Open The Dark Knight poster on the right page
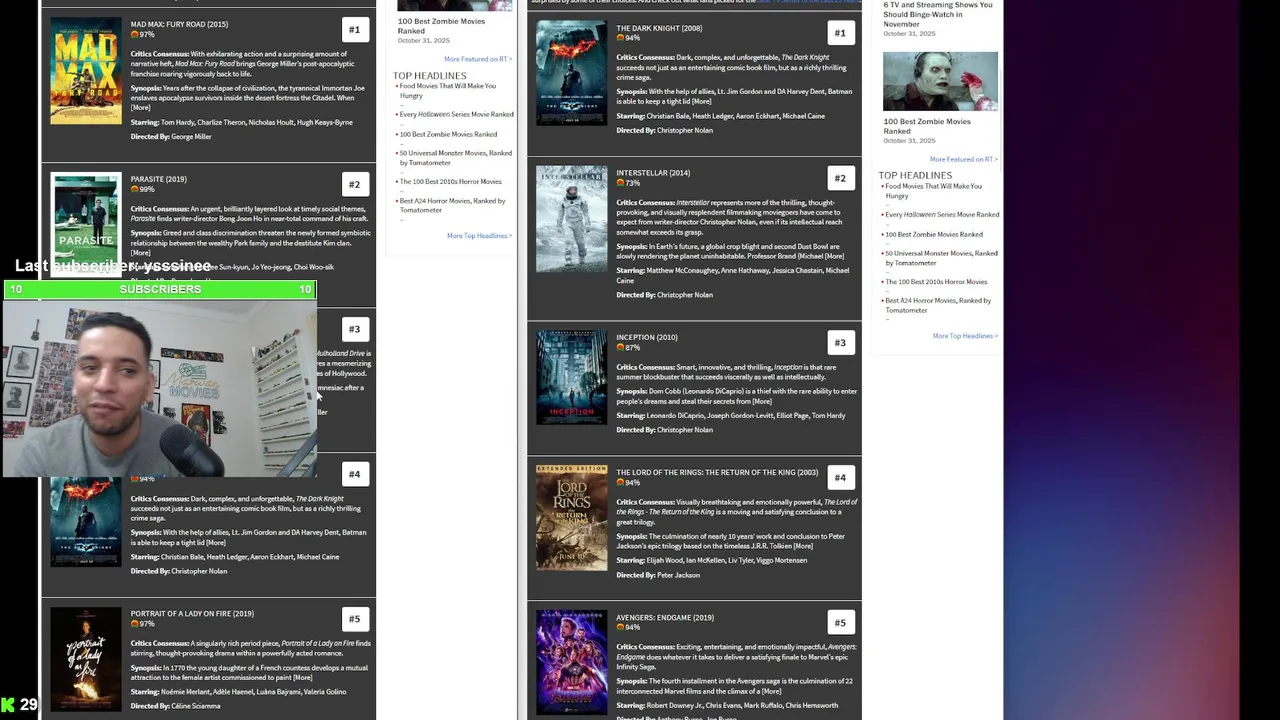Image resolution: width=1280 pixels, height=720 pixels. (x=571, y=73)
